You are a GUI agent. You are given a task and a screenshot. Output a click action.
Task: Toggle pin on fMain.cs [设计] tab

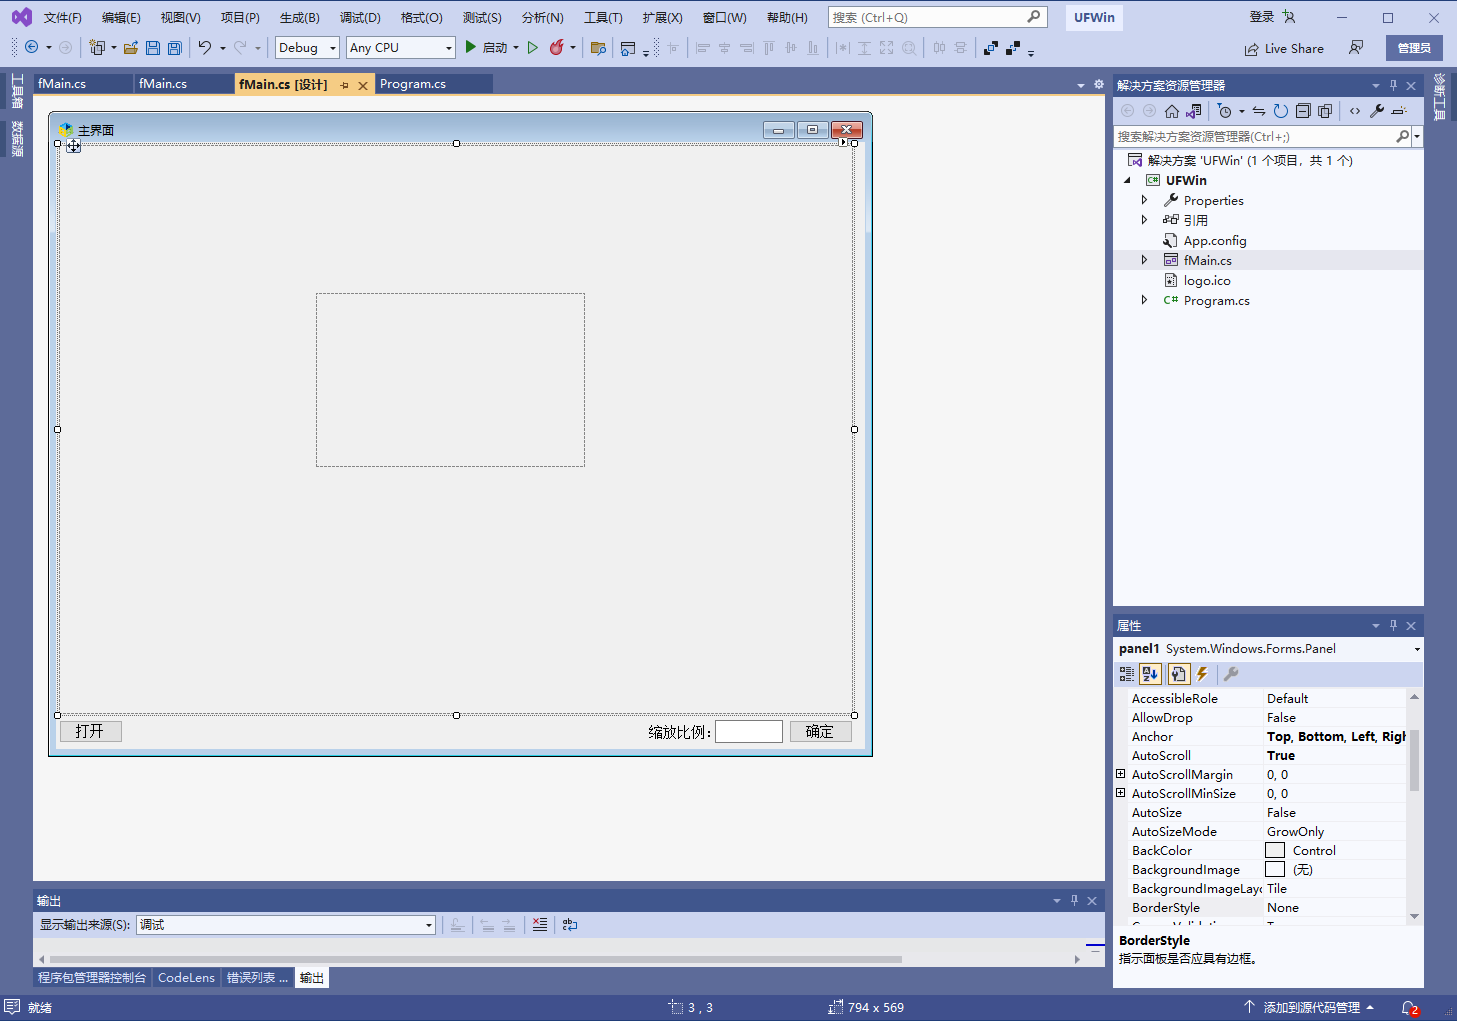pyautogui.click(x=345, y=85)
